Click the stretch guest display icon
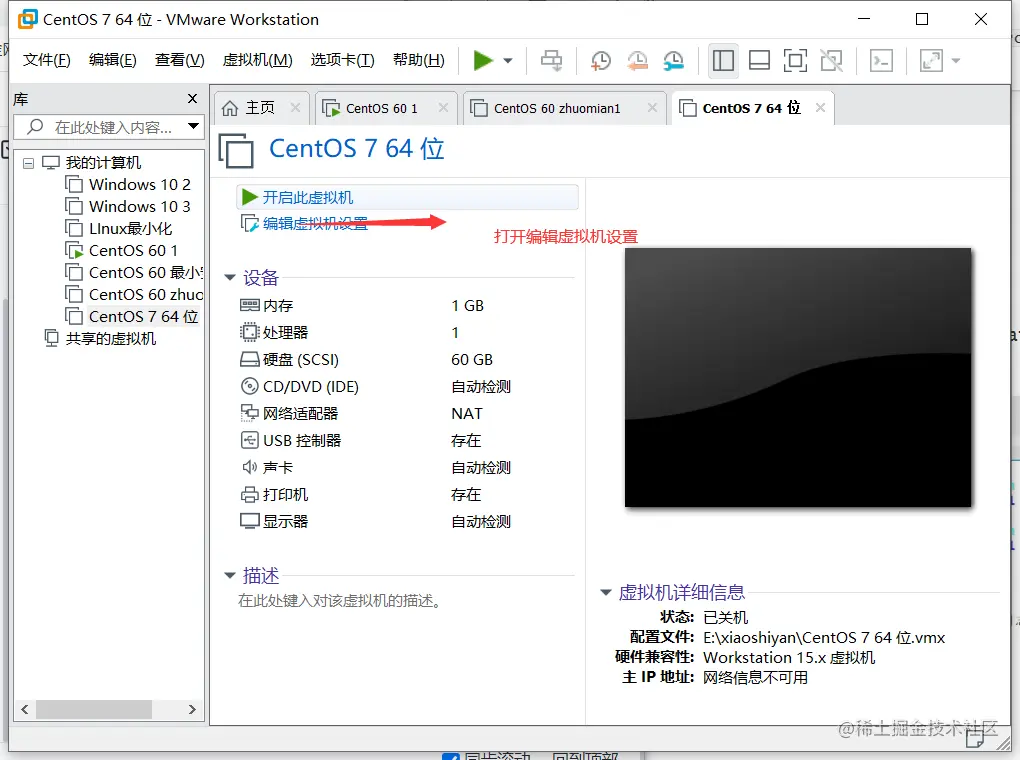 [x=931, y=61]
